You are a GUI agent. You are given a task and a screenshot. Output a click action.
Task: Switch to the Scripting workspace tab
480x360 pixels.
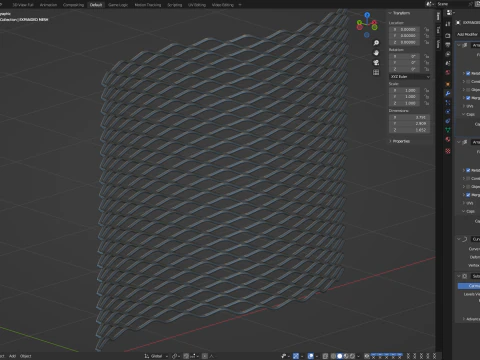coord(175,5)
